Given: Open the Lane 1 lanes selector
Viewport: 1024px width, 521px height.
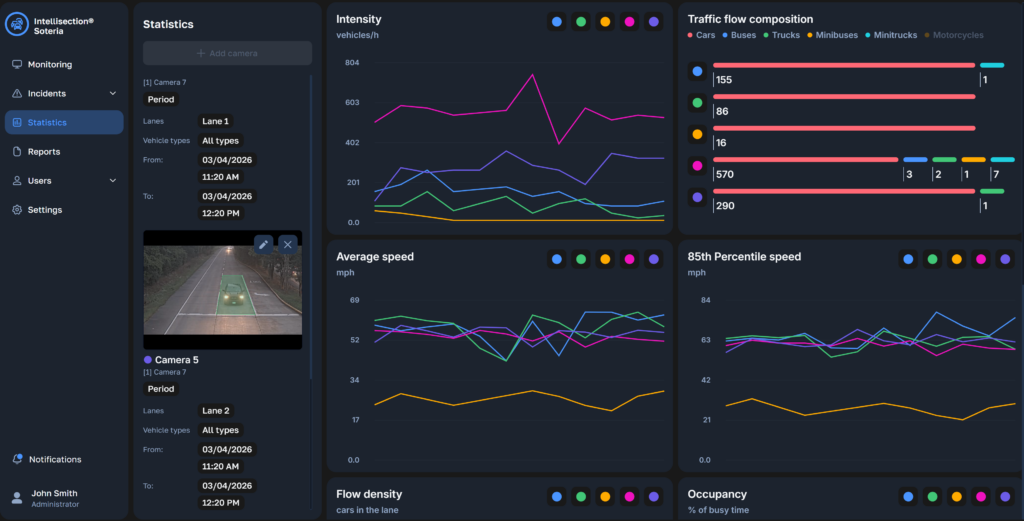Looking at the screenshot, I should point(216,121).
